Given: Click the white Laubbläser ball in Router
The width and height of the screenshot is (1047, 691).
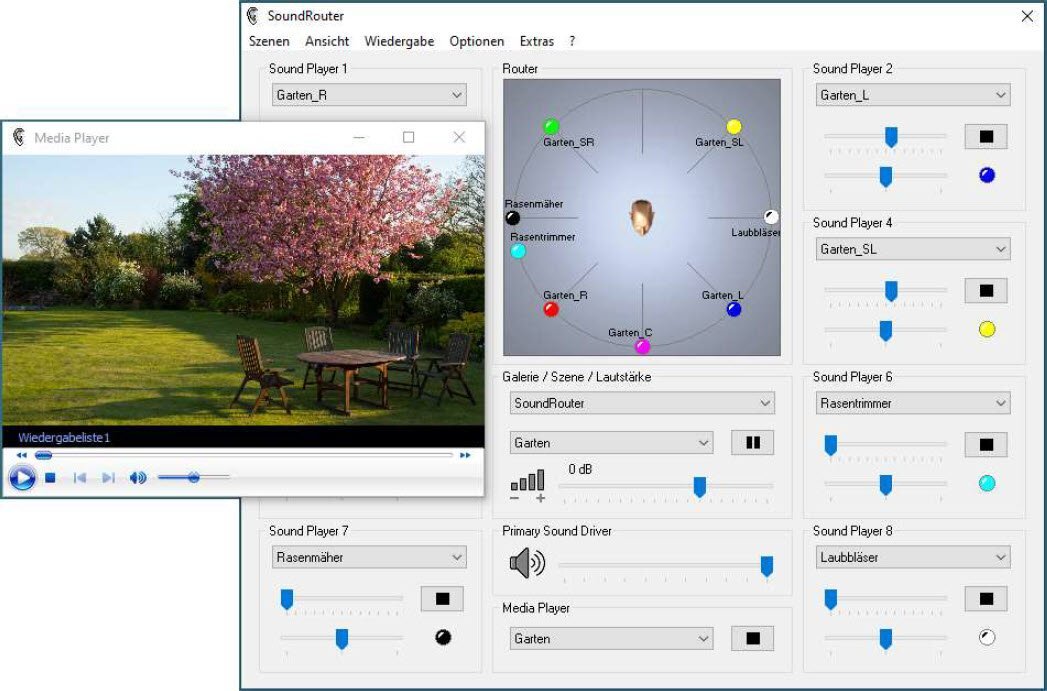Looking at the screenshot, I should point(771,217).
